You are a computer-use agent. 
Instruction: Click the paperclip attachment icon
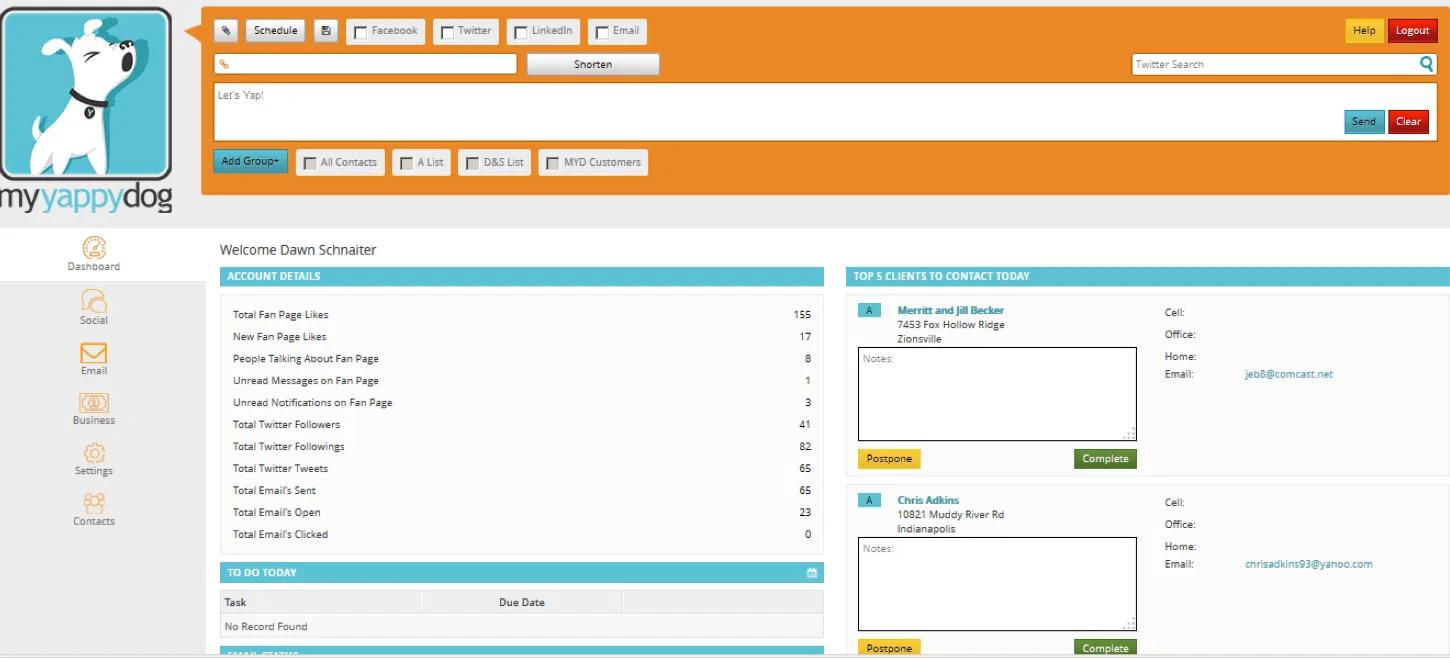coord(226,31)
